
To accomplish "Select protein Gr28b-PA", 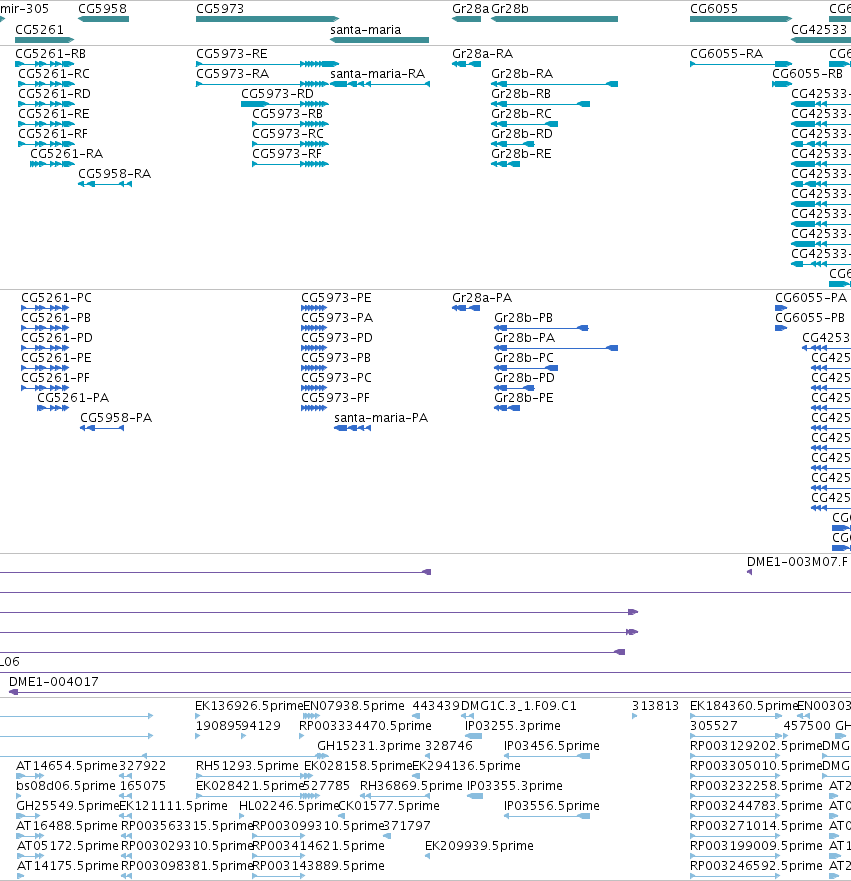I will pos(556,348).
